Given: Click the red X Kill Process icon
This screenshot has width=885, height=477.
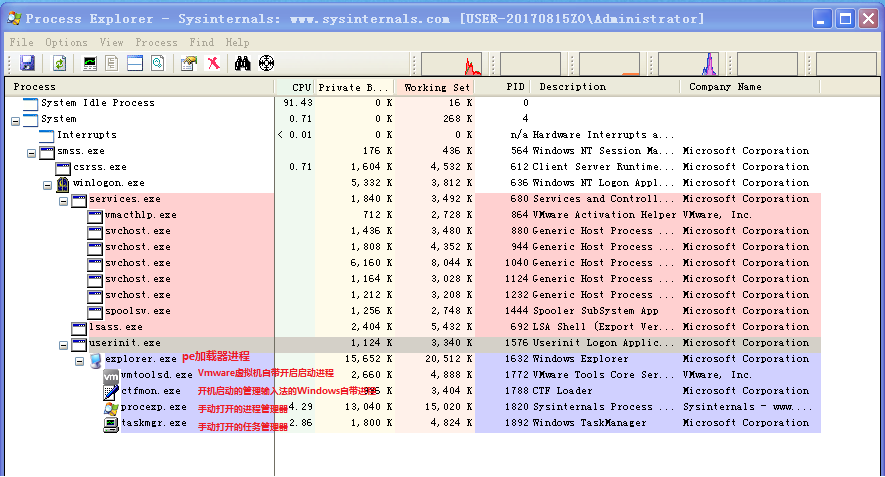Looking at the screenshot, I should [213, 63].
